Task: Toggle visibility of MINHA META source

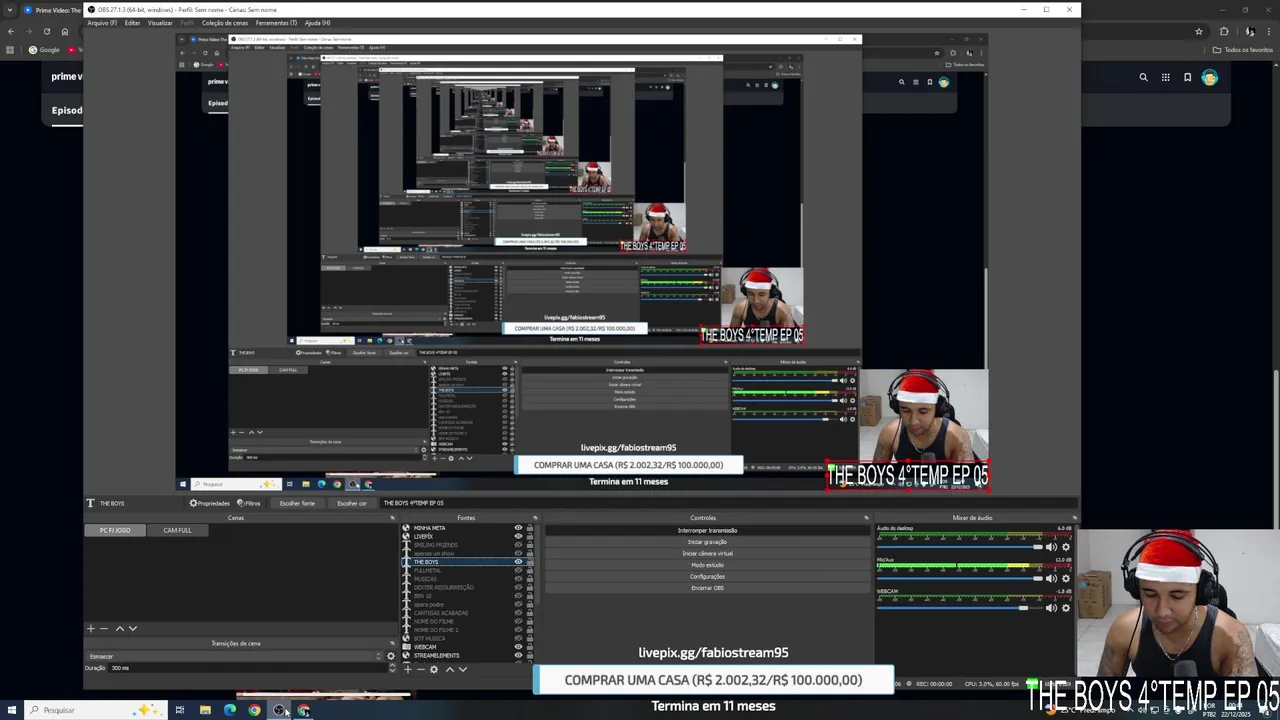Action: tap(518, 528)
